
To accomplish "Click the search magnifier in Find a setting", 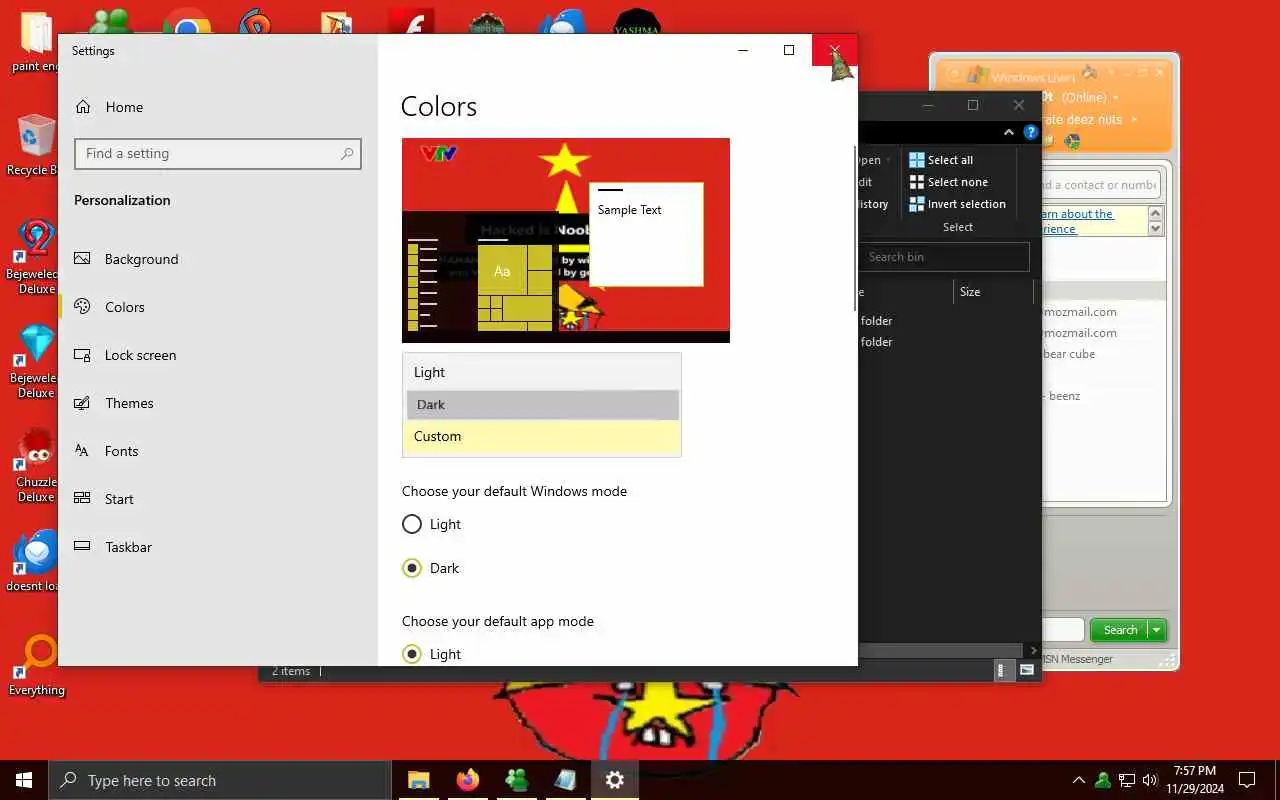I will tap(347, 154).
